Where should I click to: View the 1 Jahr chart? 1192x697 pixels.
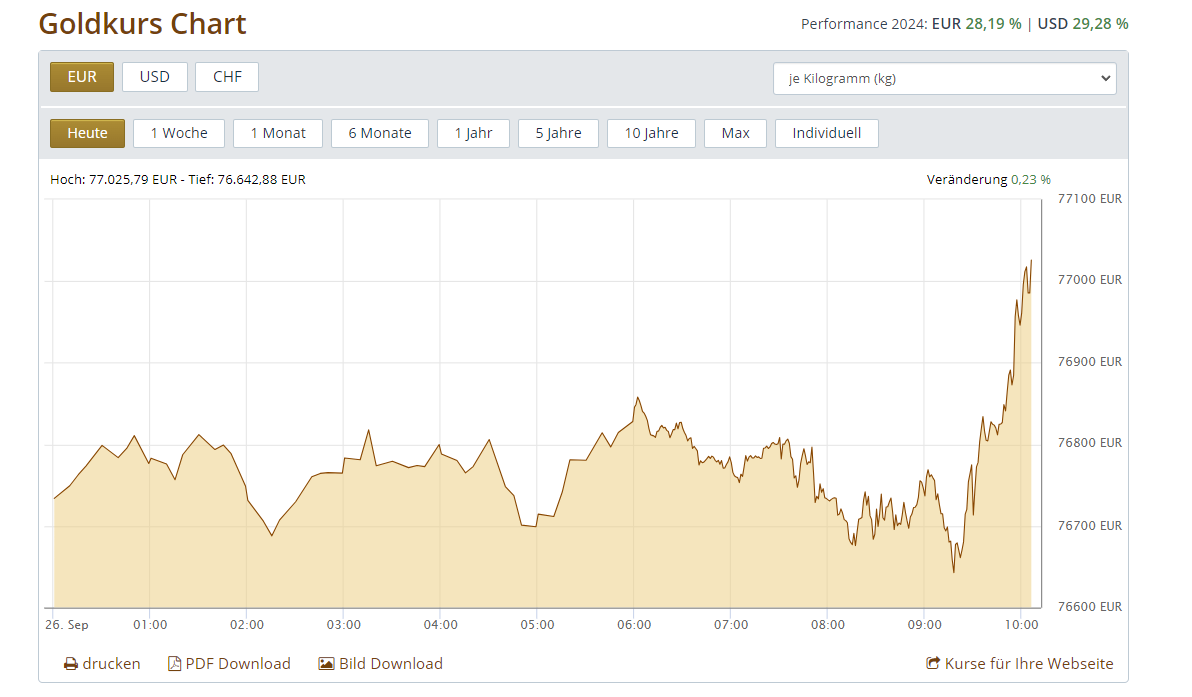click(473, 133)
